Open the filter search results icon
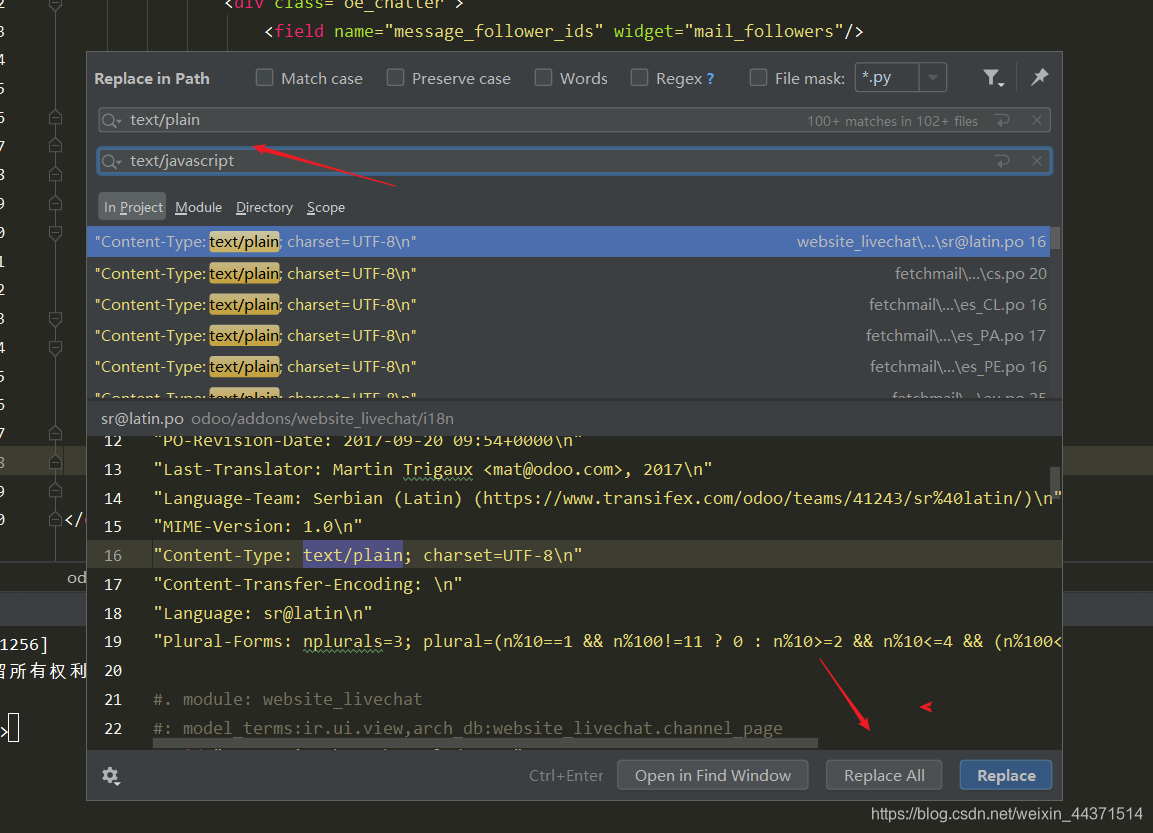The height and width of the screenshot is (833, 1153). (x=993, y=78)
